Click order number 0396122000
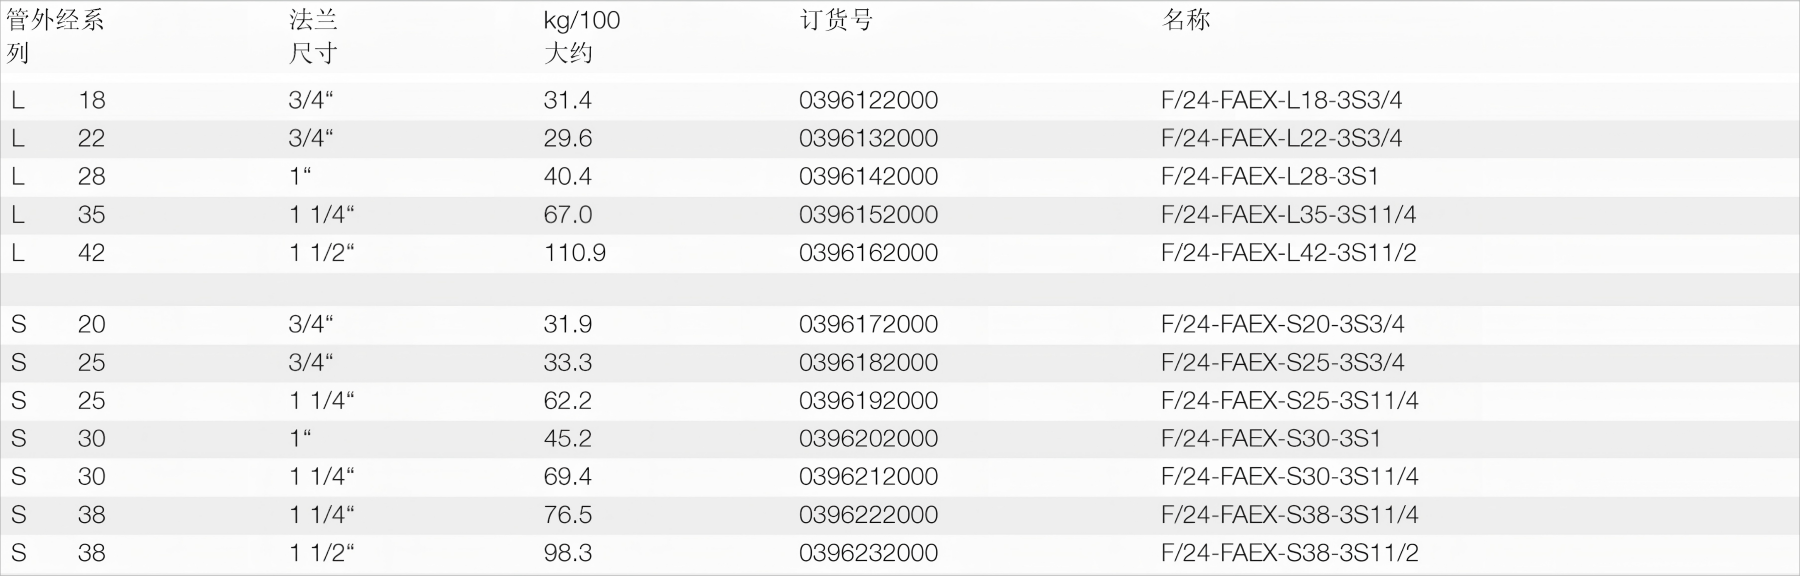This screenshot has height=576, width=1800. (868, 100)
